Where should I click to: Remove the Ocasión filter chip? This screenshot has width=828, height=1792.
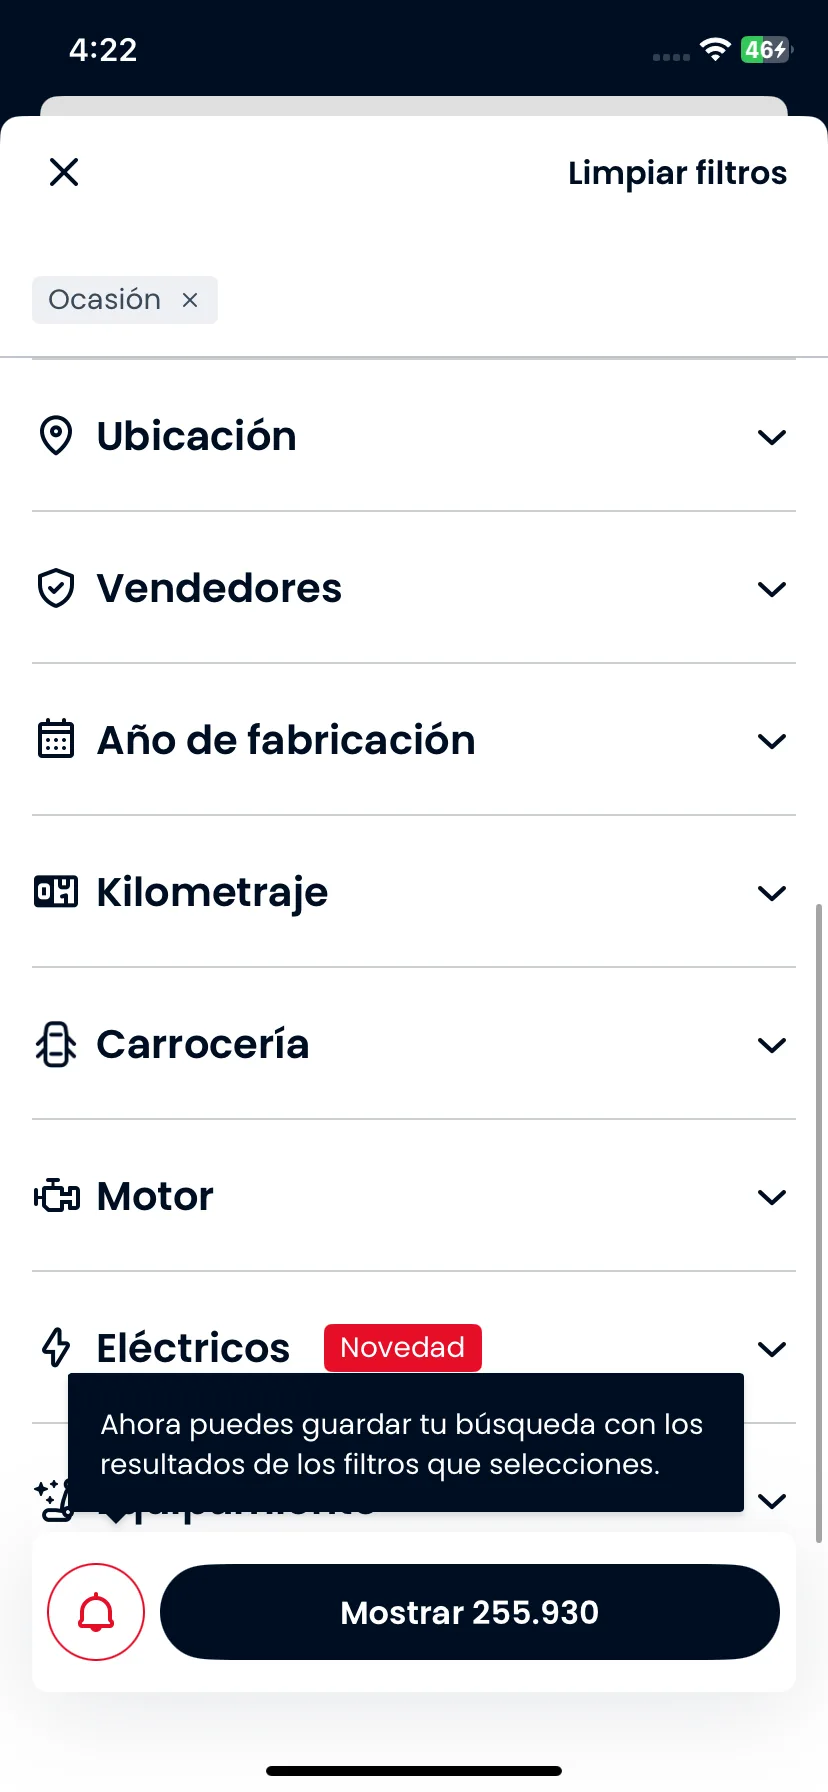click(x=190, y=300)
